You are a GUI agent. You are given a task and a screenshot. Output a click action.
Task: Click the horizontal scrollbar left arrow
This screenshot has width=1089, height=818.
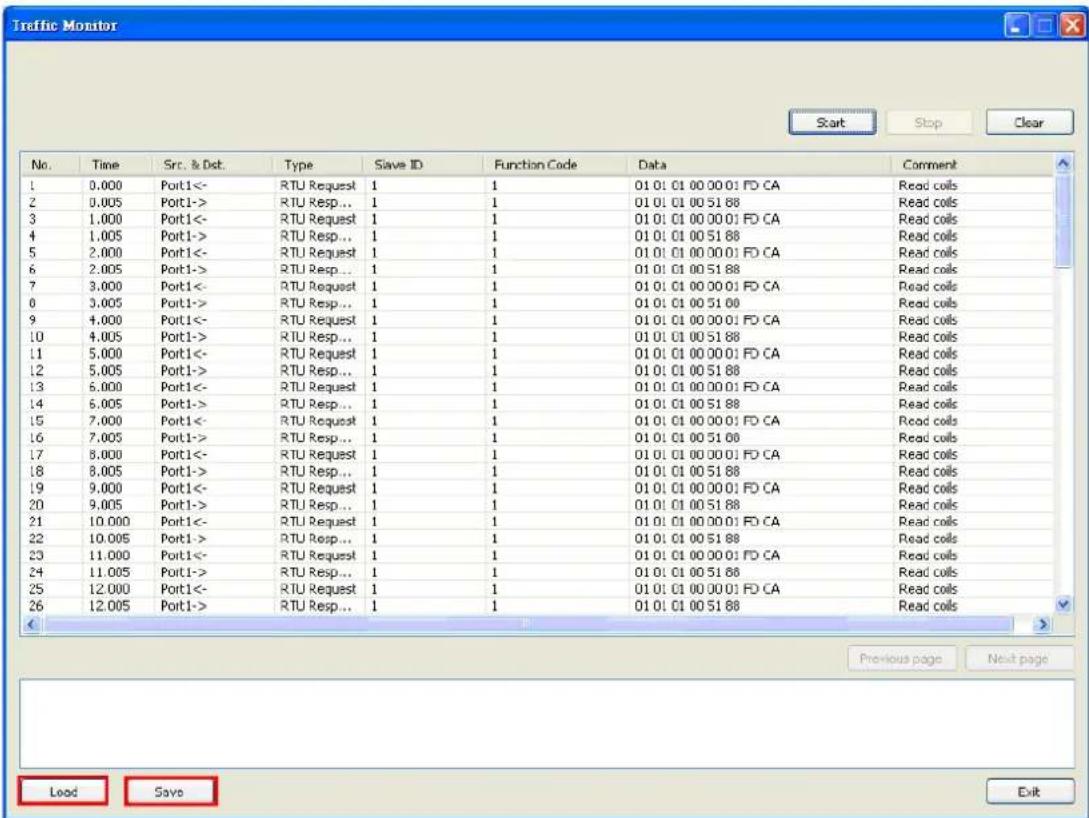pyautogui.click(x=31, y=624)
